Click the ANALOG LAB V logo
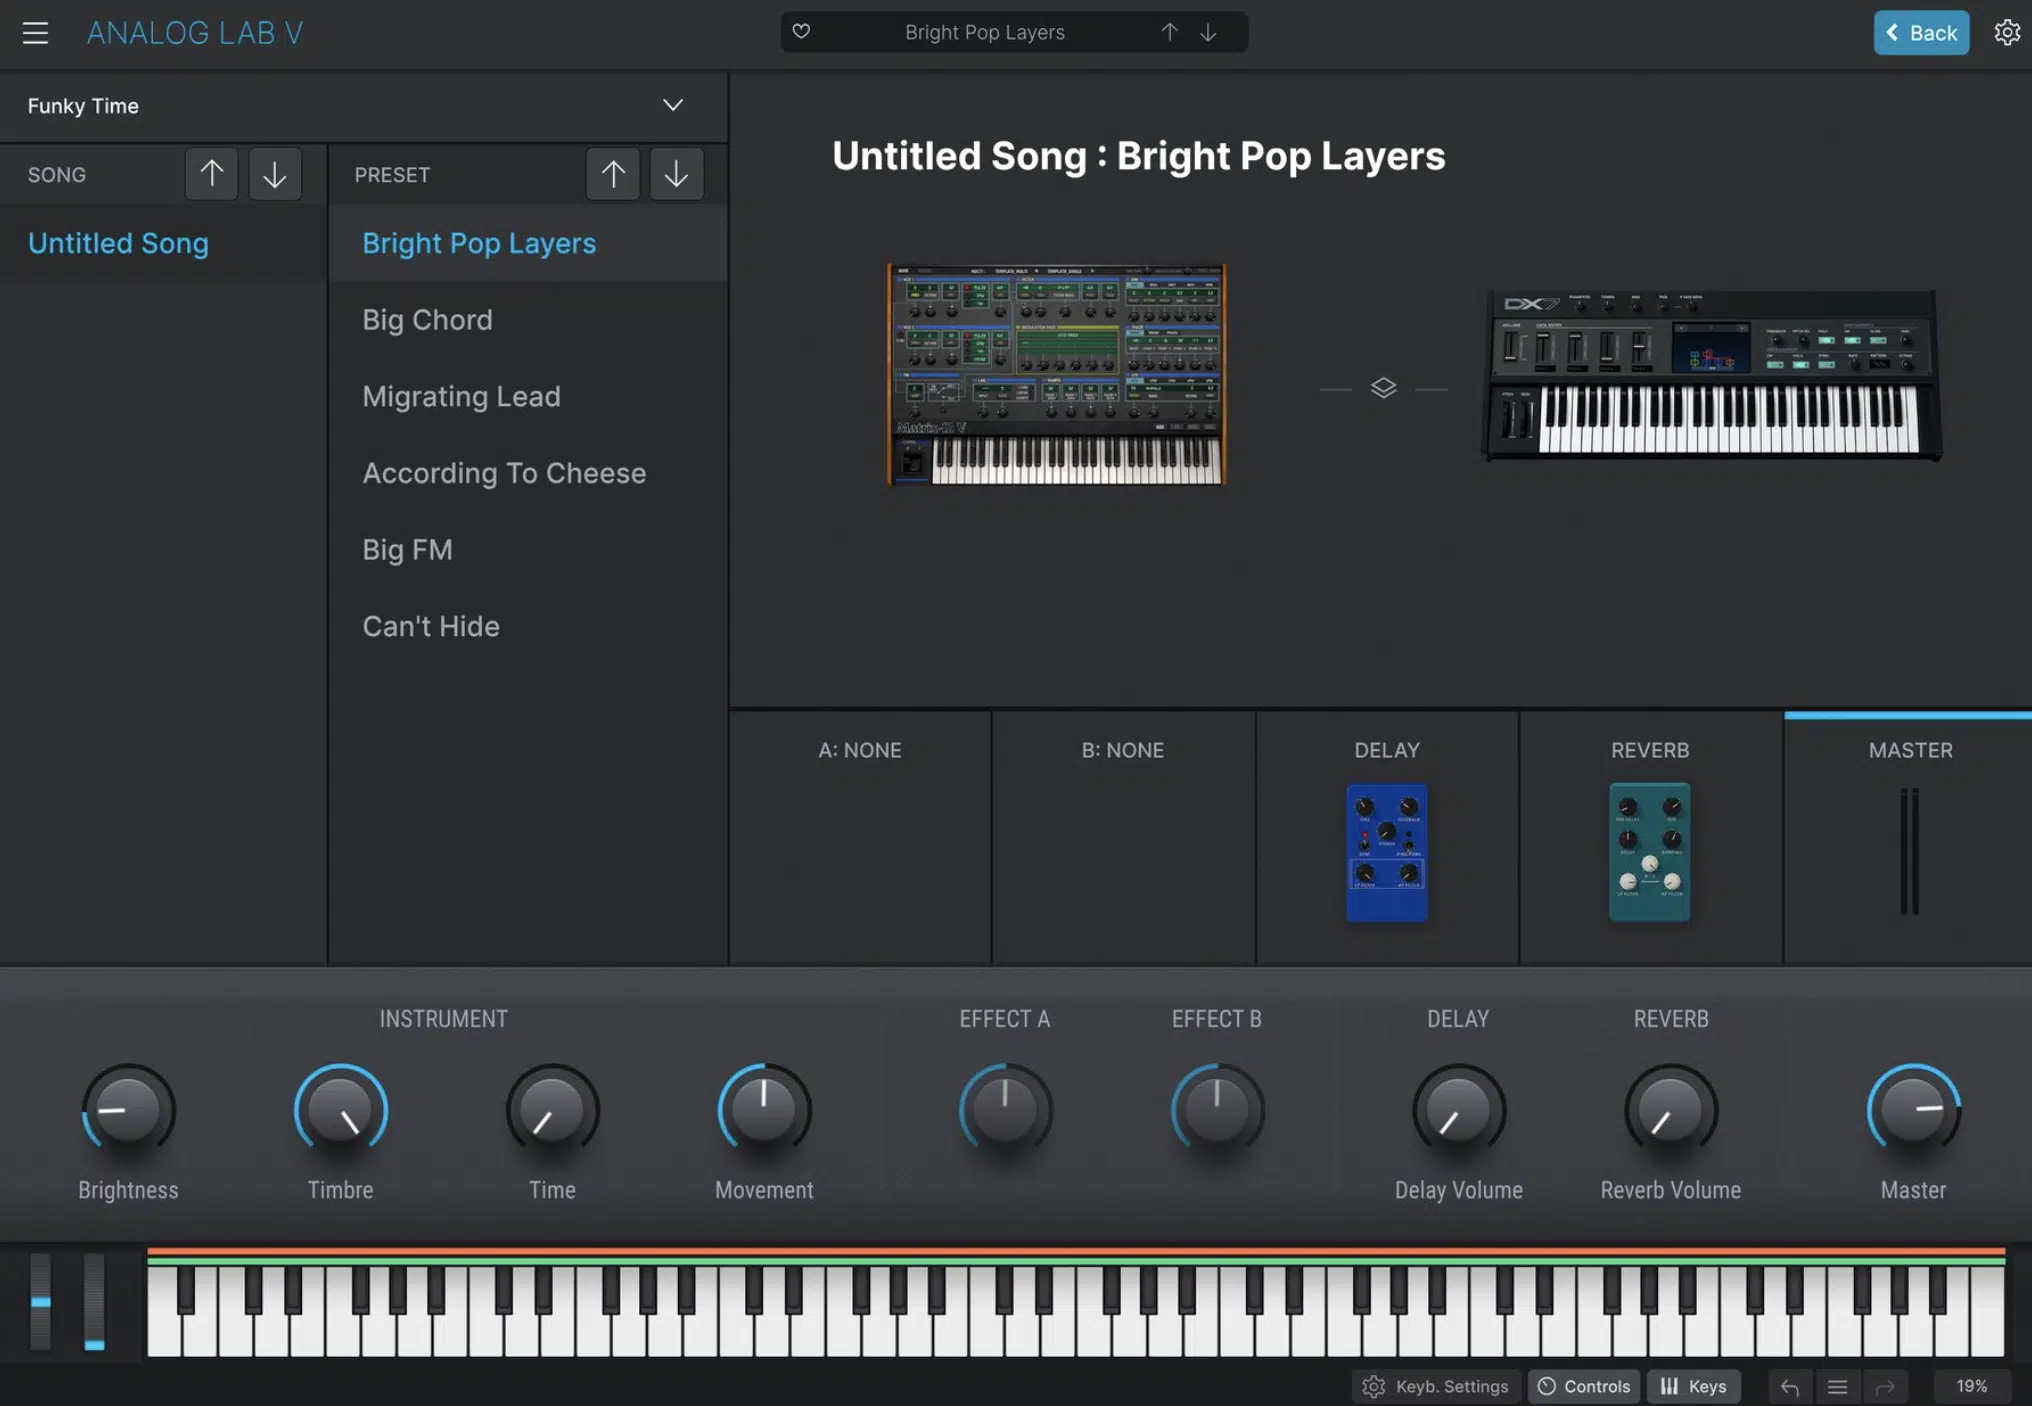Image resolution: width=2032 pixels, height=1406 pixels. pos(195,33)
